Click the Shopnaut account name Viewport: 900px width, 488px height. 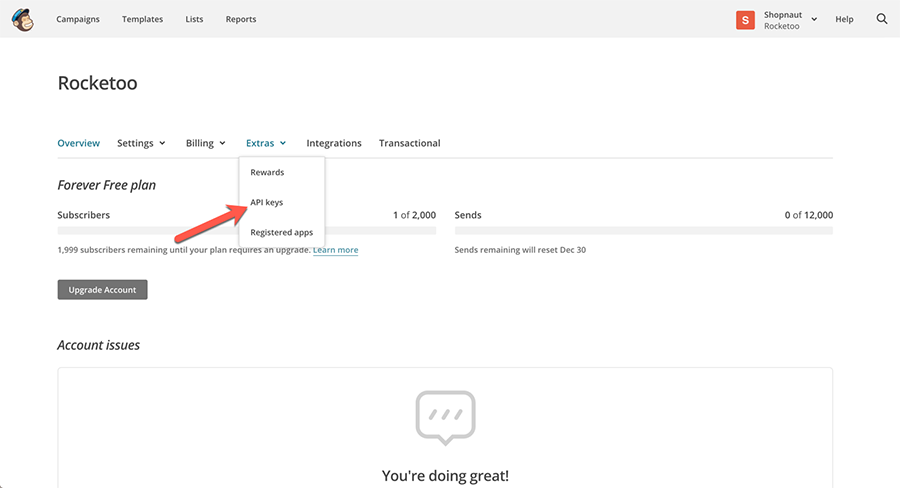782,15
